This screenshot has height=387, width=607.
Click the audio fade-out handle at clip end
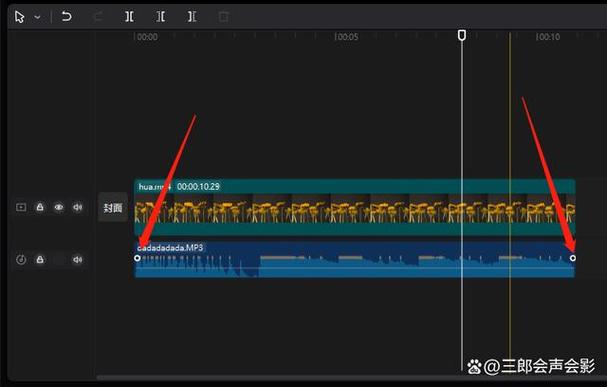573,258
